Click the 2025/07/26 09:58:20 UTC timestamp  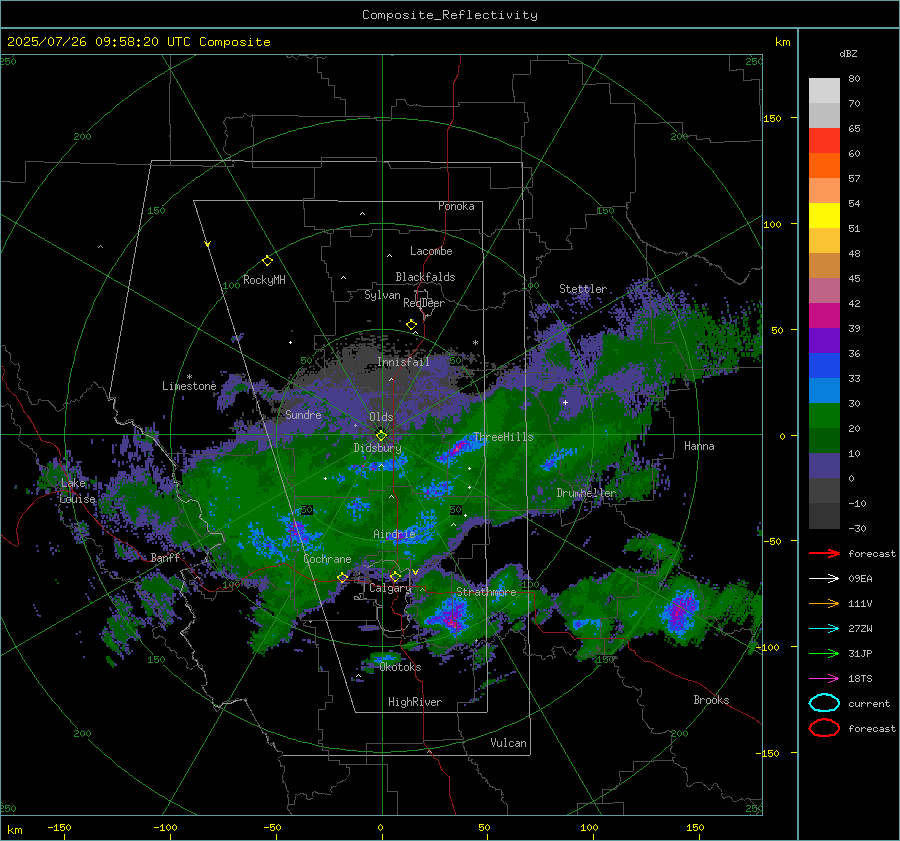(x=138, y=42)
